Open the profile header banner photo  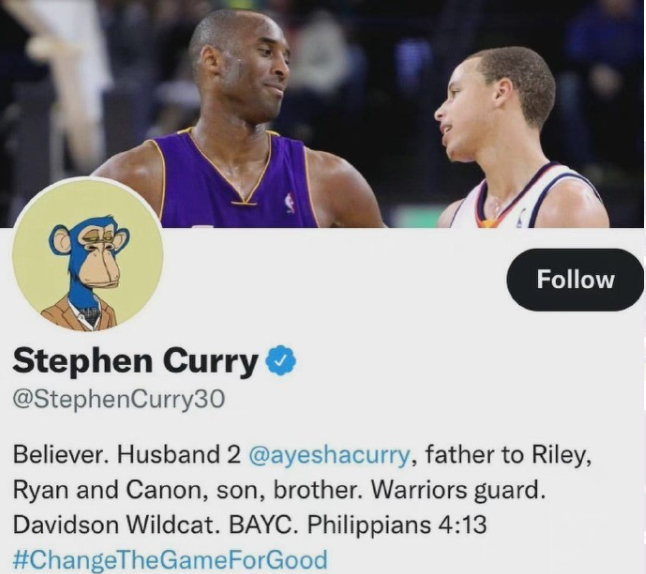323,113
